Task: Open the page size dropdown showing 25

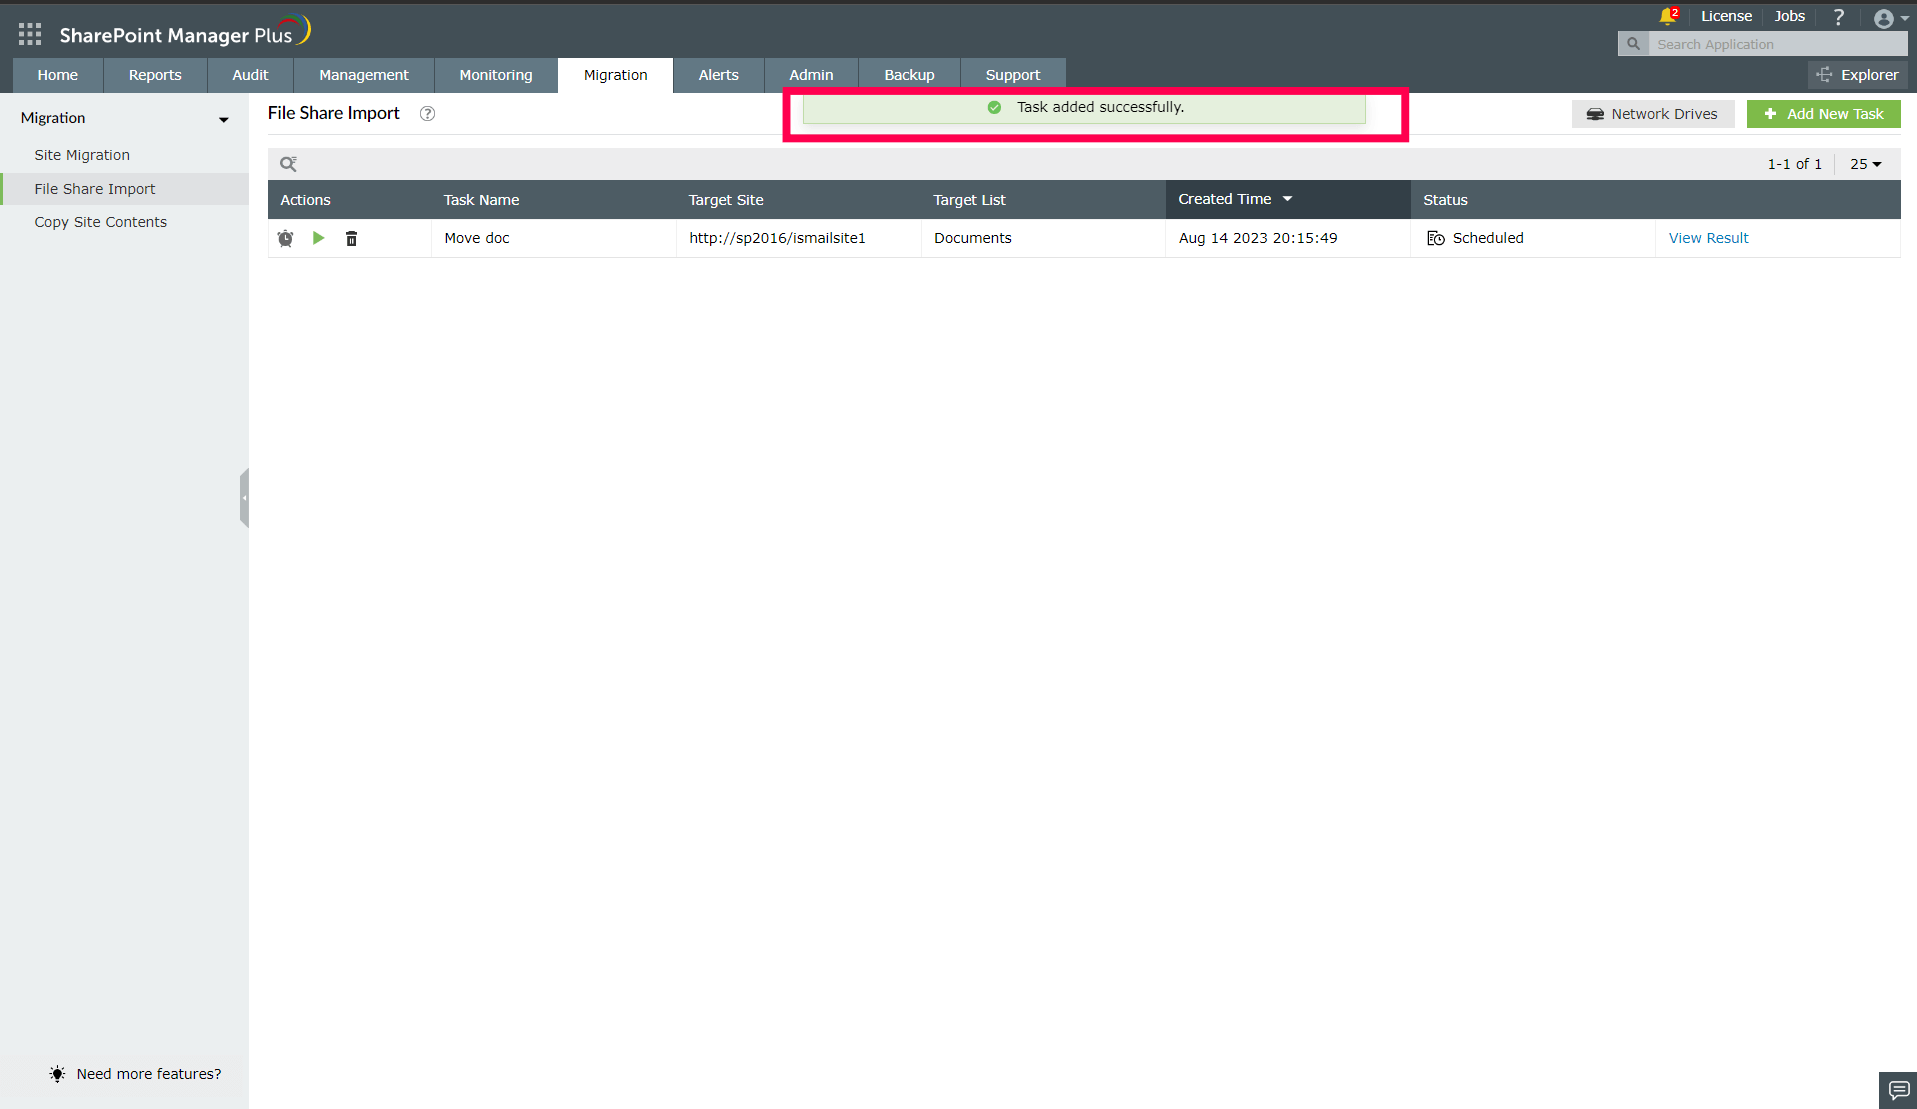Action: coord(1864,163)
